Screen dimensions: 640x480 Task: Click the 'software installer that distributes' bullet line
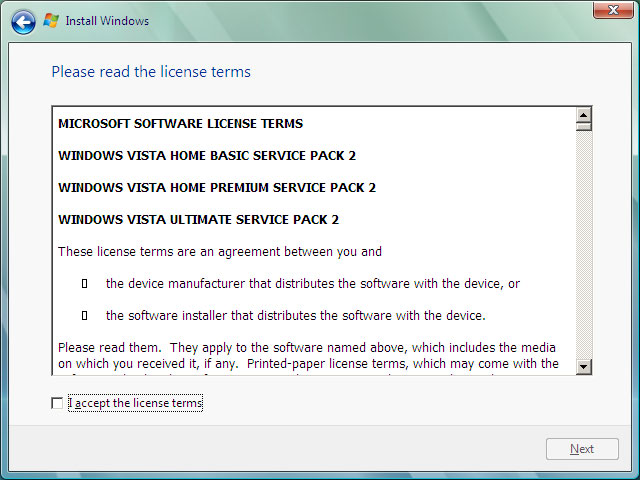(296, 316)
